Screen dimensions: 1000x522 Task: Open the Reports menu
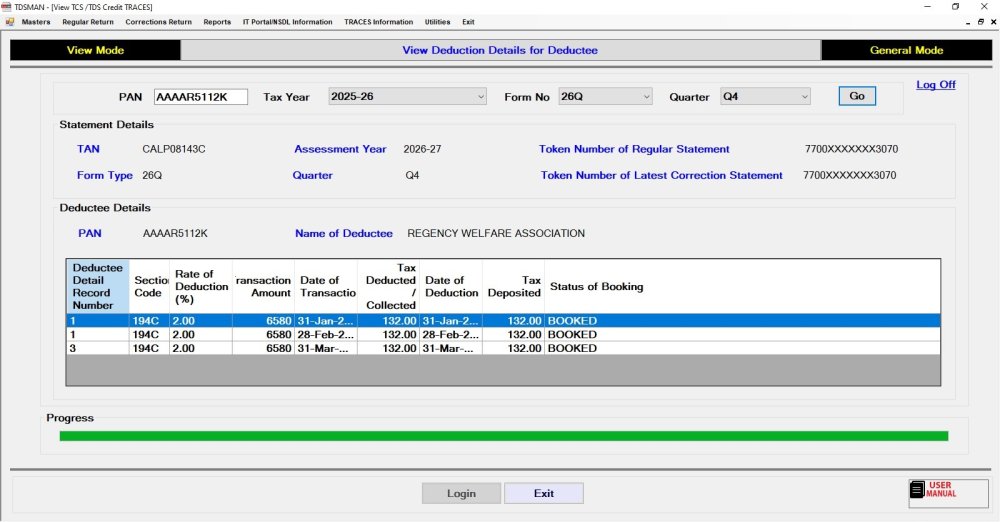[217, 22]
